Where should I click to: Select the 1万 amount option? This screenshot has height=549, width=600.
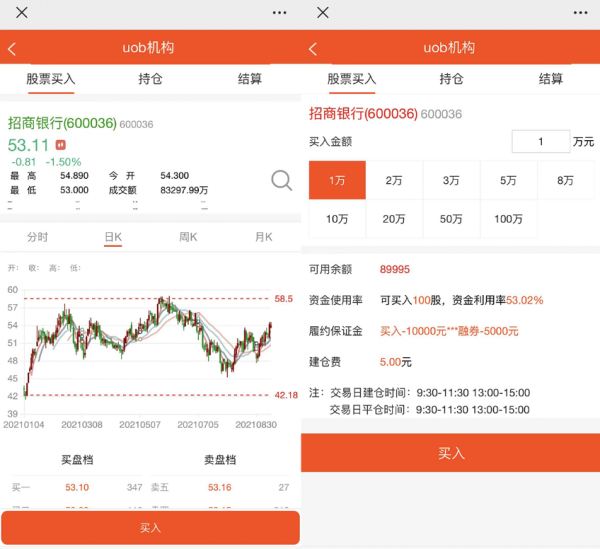pos(338,181)
